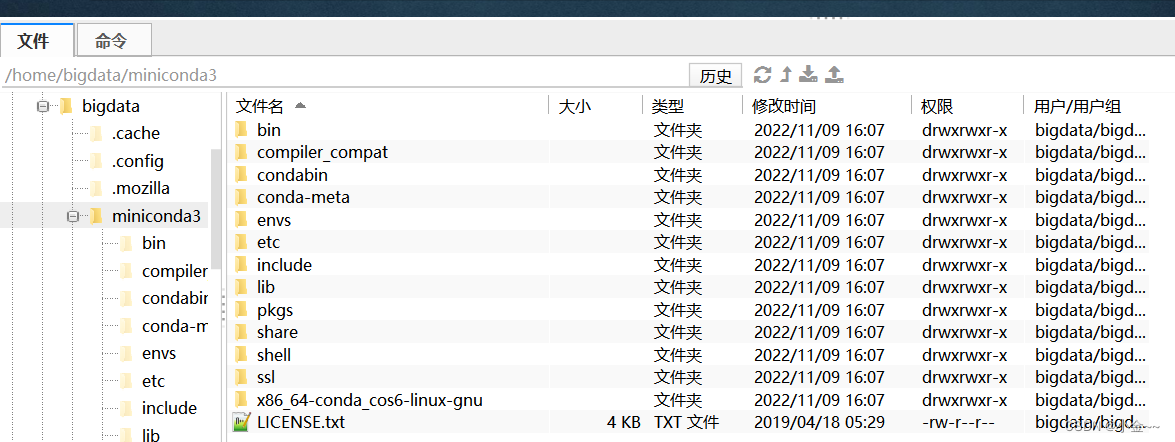1175x442 pixels.
Task: Select the include folder in file list
Action: [x=284, y=264]
